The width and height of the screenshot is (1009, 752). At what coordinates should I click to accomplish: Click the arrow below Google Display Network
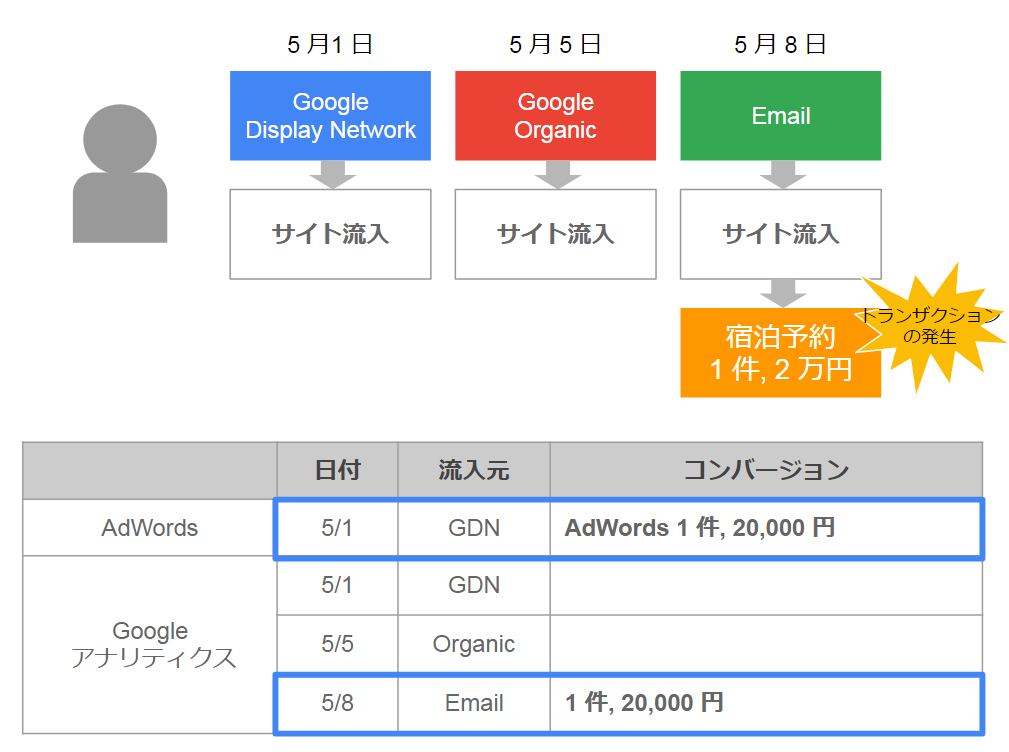coord(333,174)
